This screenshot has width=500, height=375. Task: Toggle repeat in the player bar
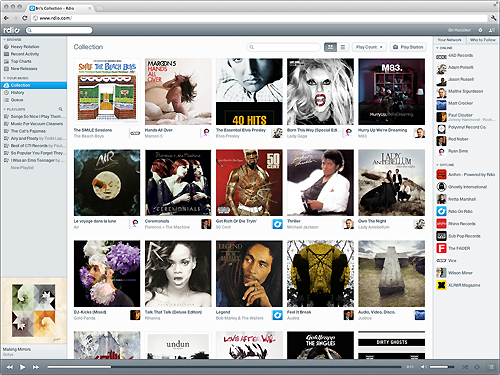(x=477, y=367)
